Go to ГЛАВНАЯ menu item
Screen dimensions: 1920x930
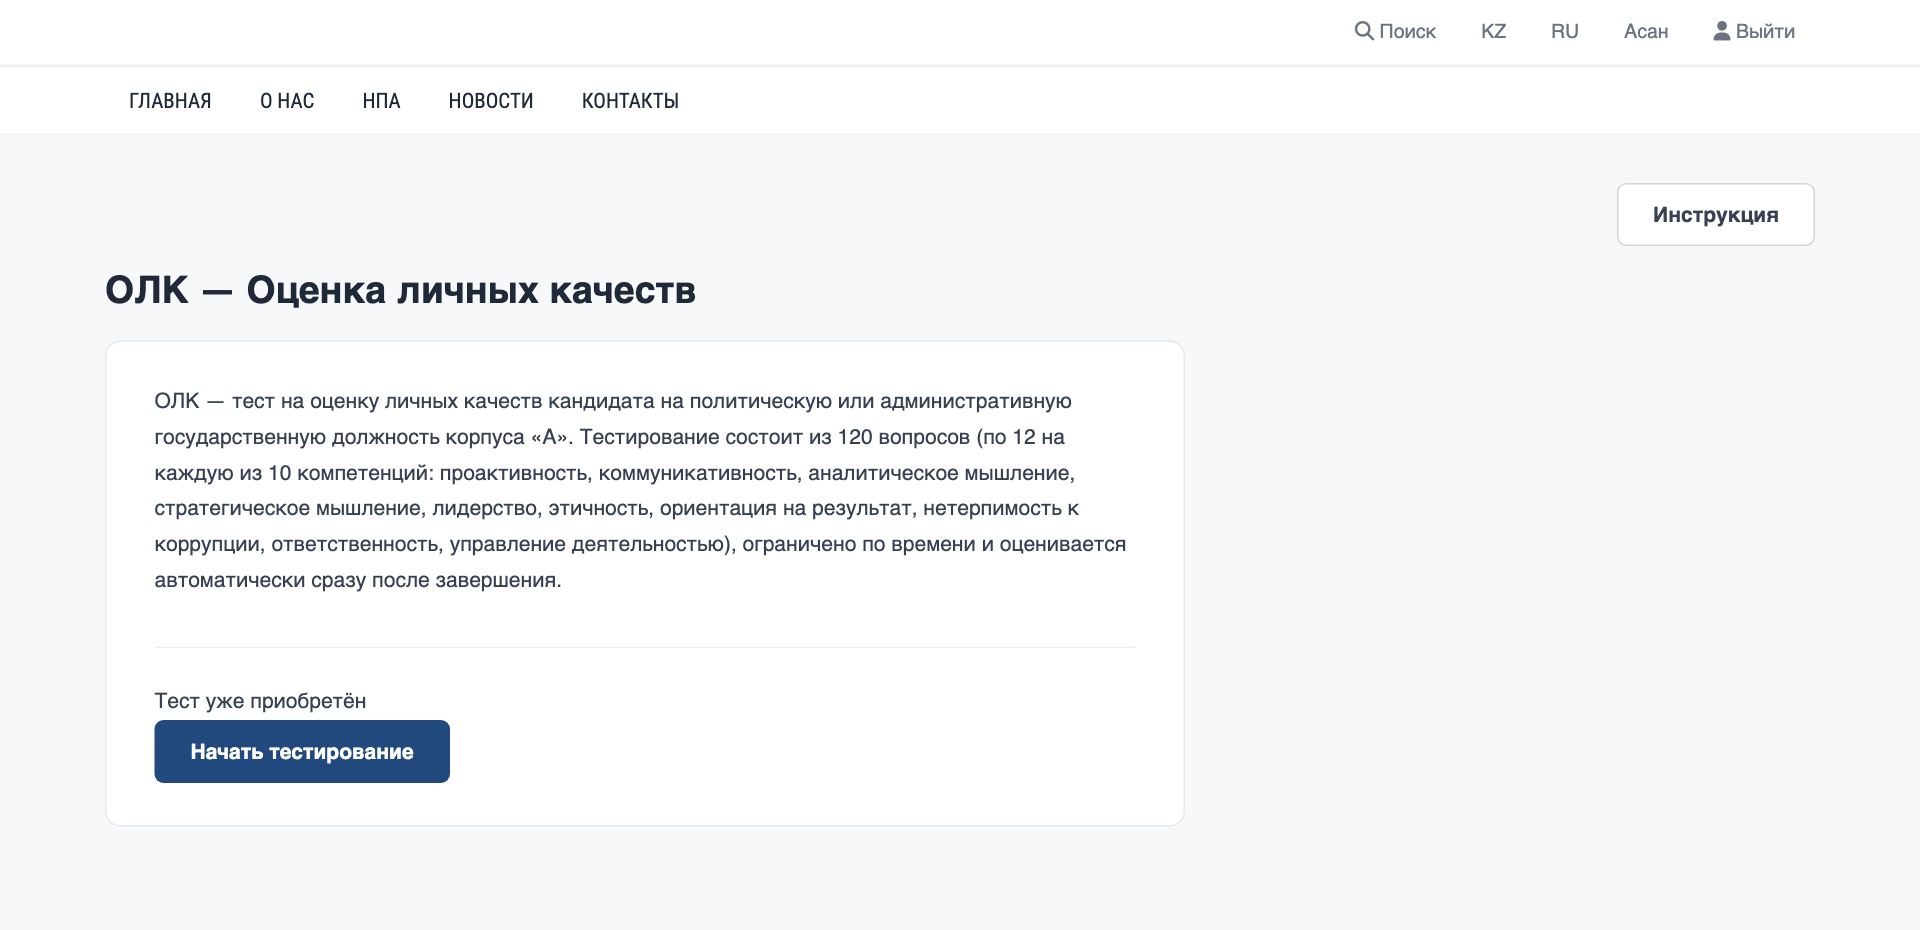(170, 101)
